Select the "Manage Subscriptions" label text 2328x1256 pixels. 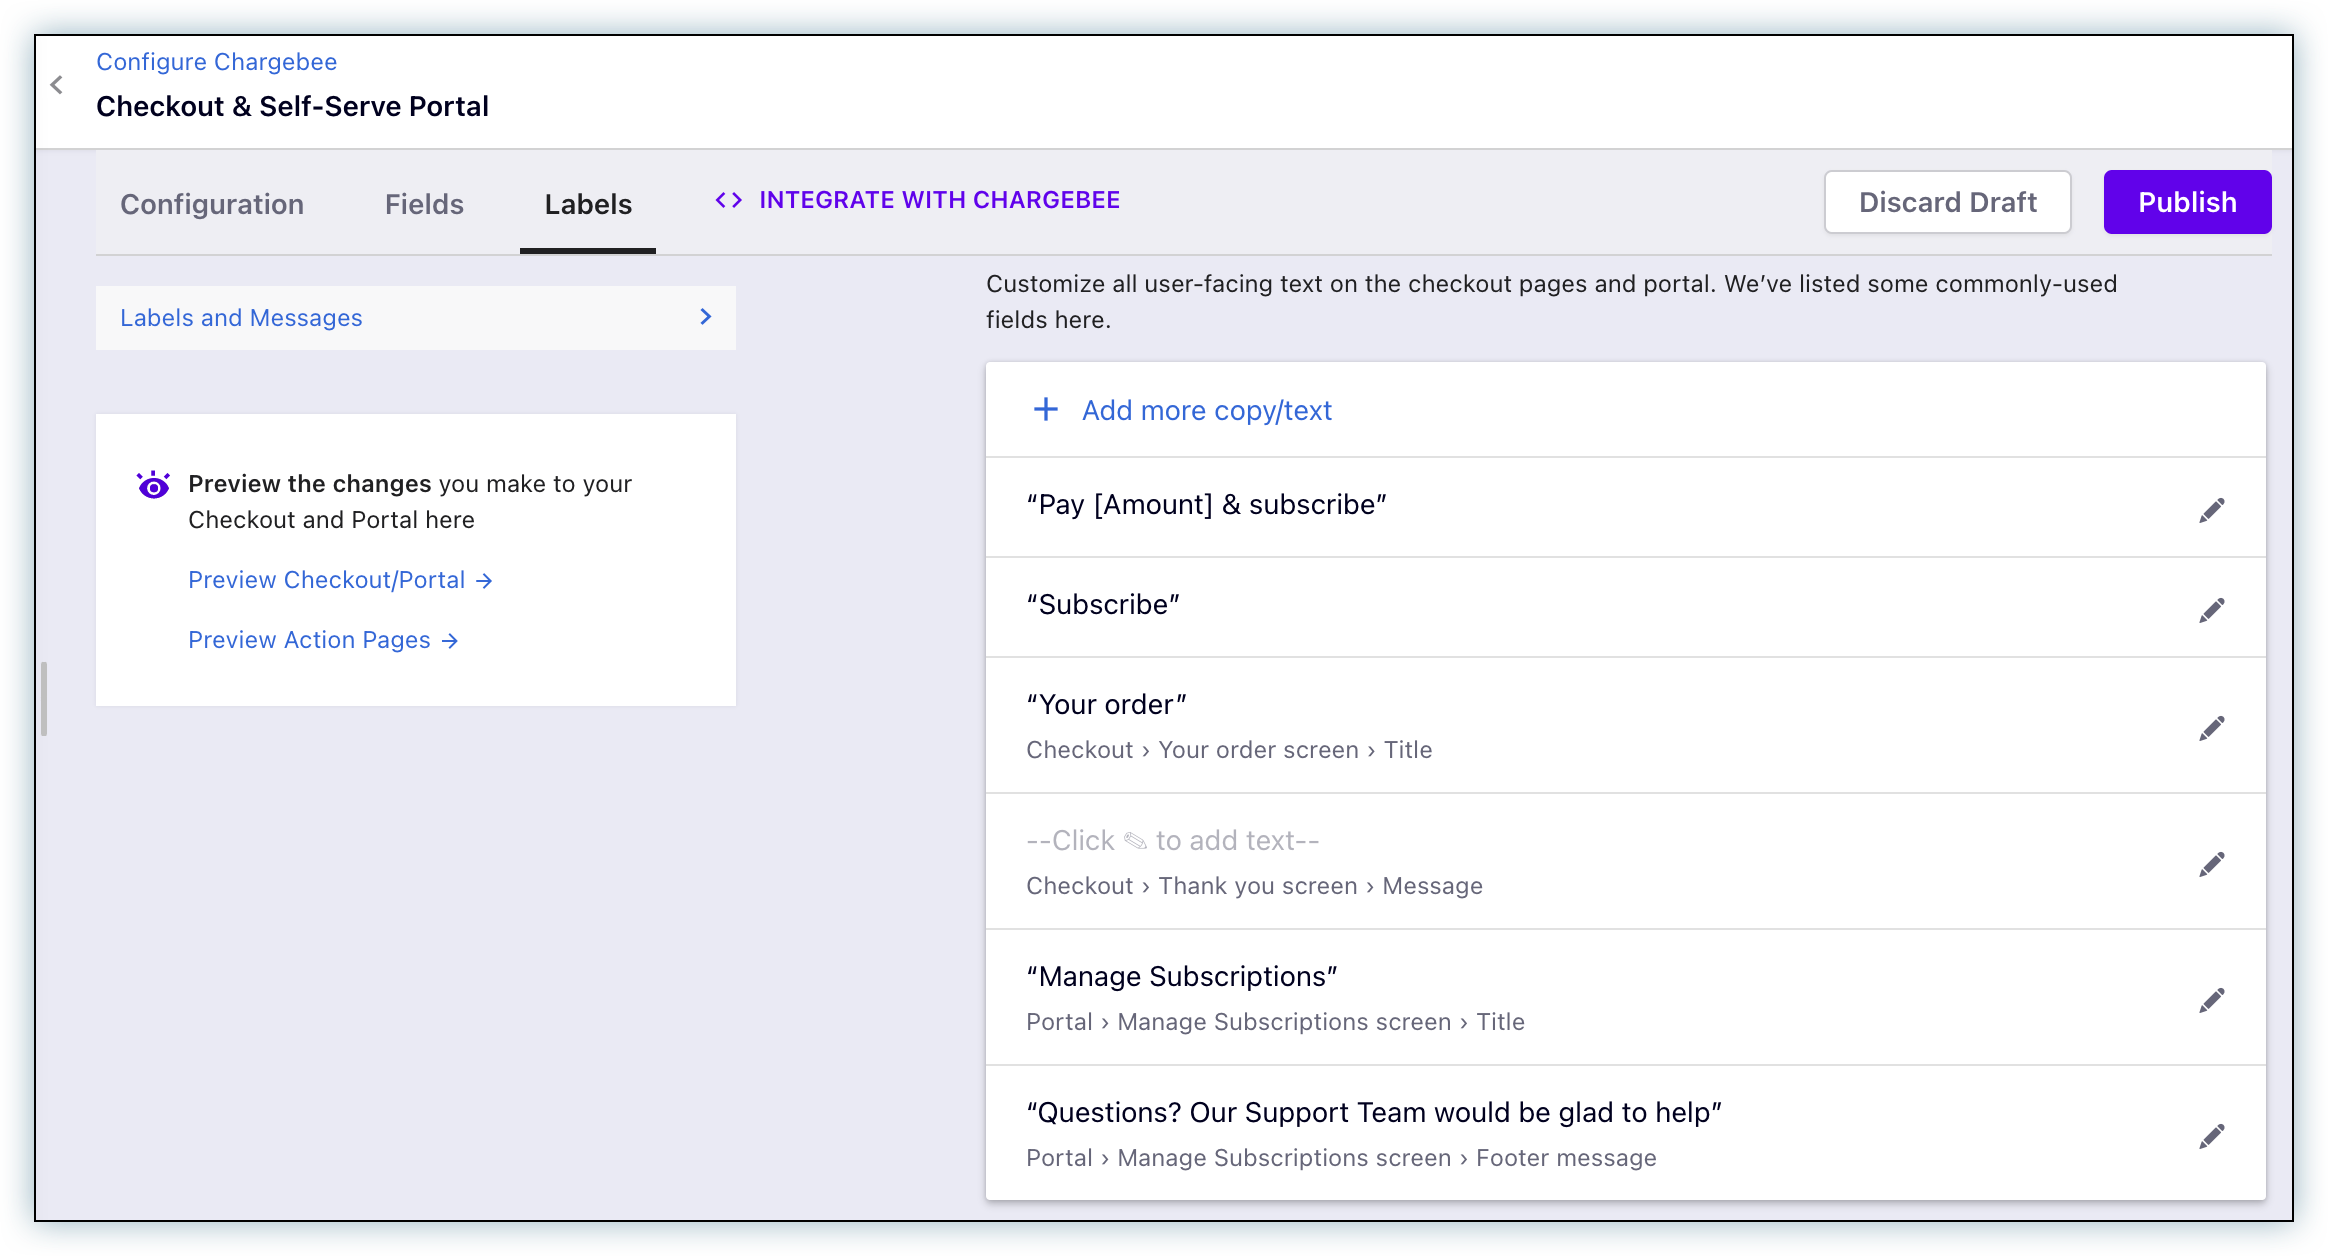[1182, 977]
